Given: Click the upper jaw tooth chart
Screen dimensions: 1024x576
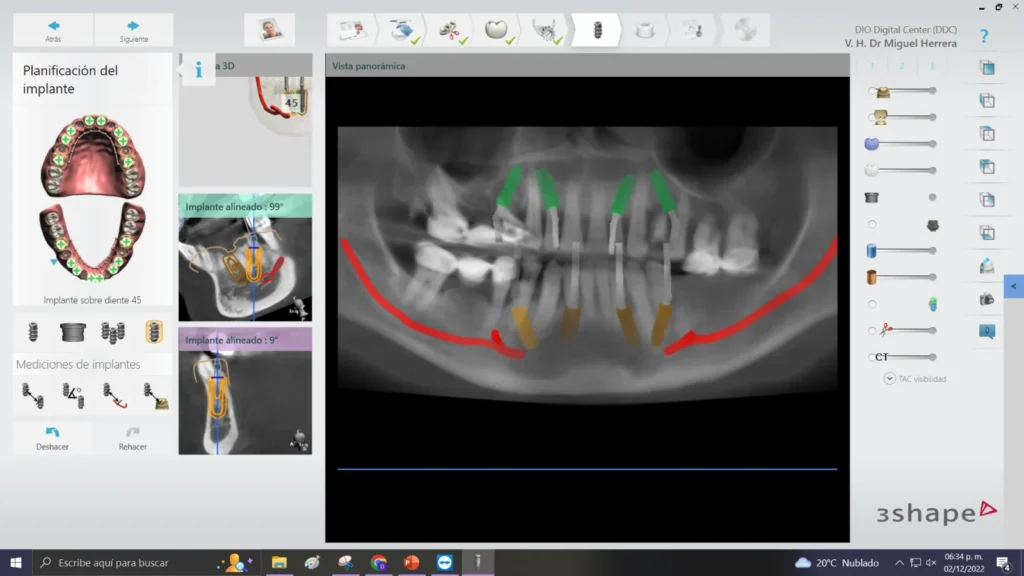Looking at the screenshot, I should click(93, 157).
